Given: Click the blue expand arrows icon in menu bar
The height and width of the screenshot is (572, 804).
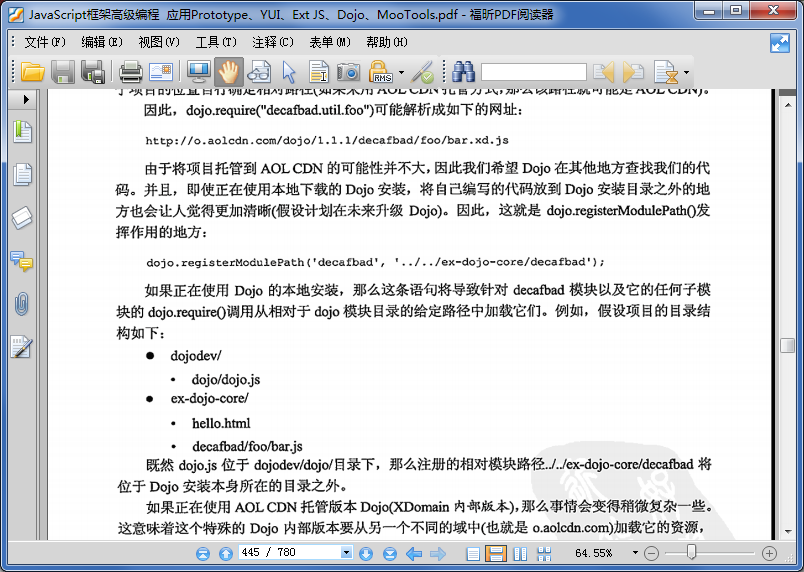Looking at the screenshot, I should [779, 43].
